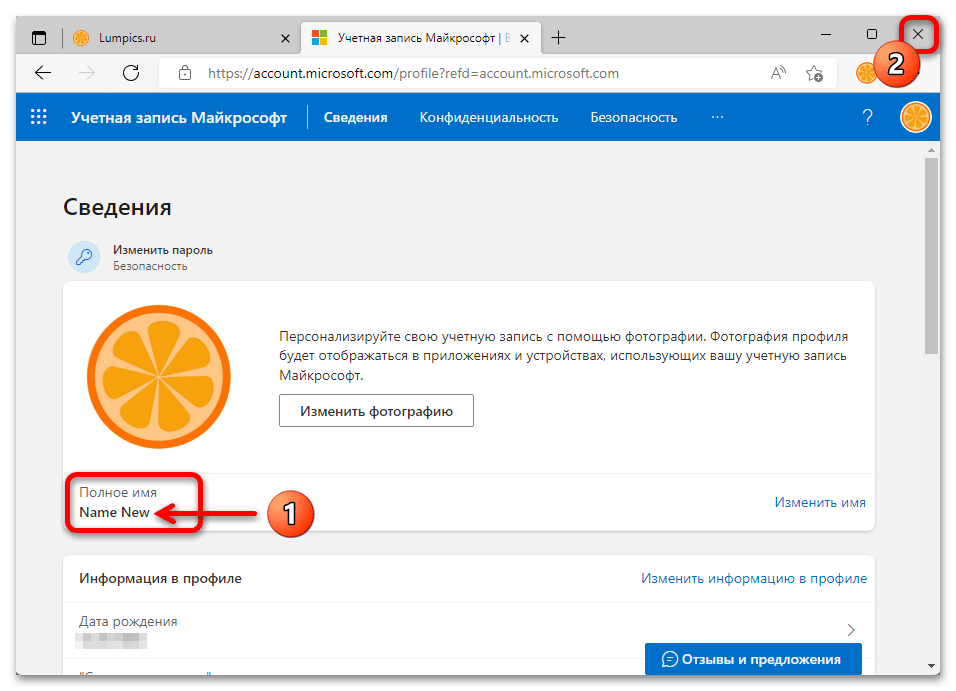This screenshot has height=691, width=956.
Task: Open the Конфиденциальность navigation item
Action: (x=489, y=118)
